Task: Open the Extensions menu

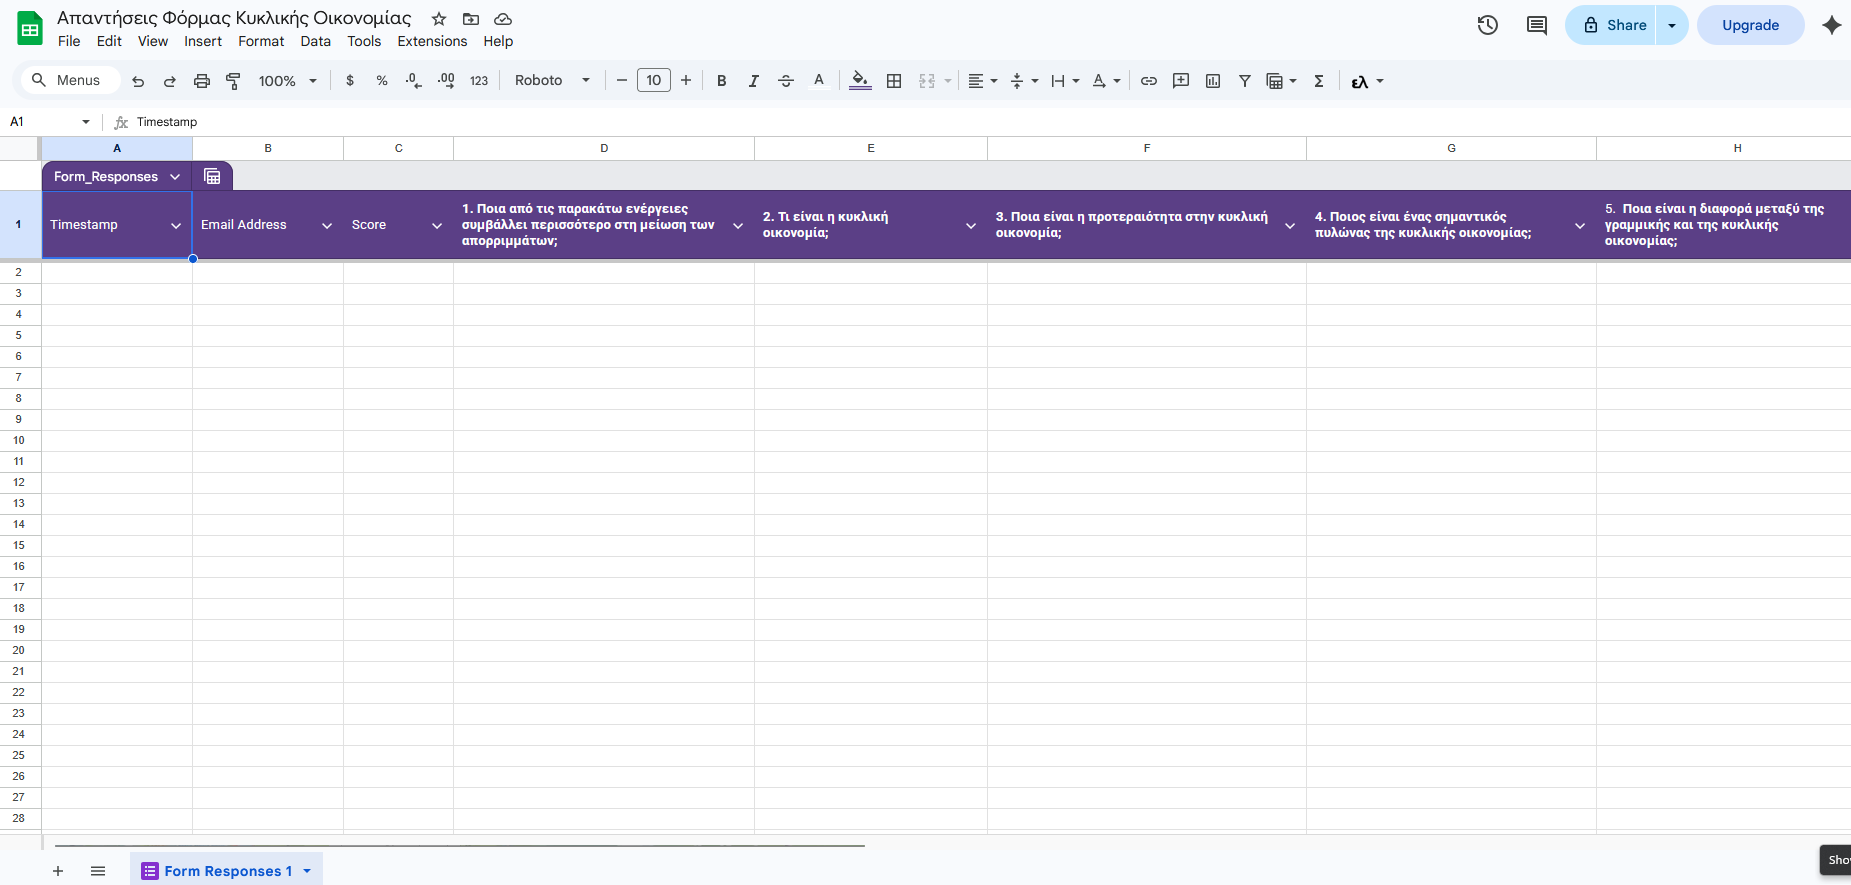Action: click(432, 41)
